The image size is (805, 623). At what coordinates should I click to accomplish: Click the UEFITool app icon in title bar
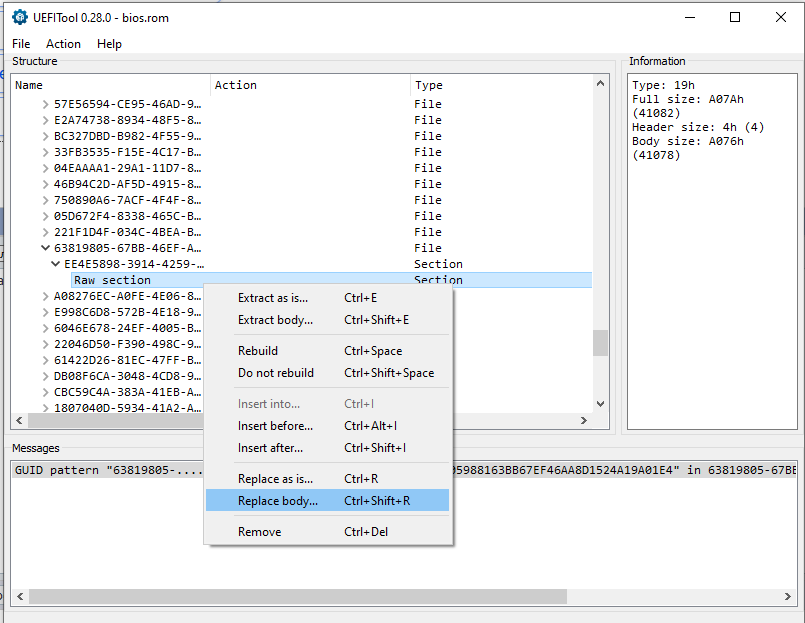click(x=20, y=17)
